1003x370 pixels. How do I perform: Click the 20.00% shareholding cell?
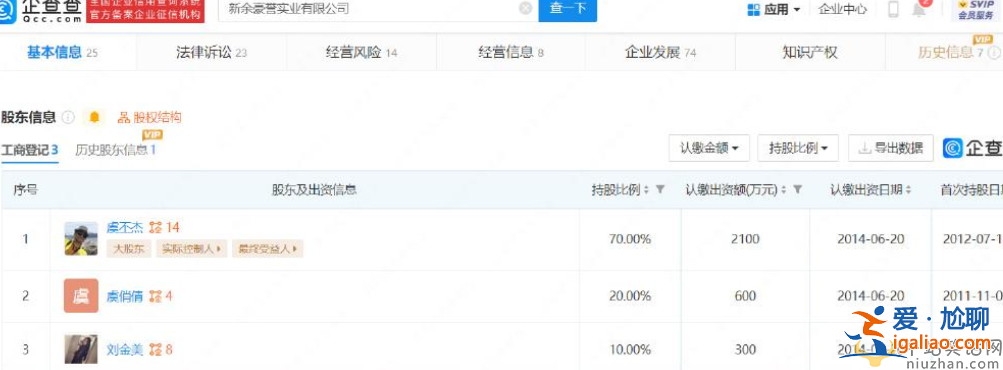629,296
